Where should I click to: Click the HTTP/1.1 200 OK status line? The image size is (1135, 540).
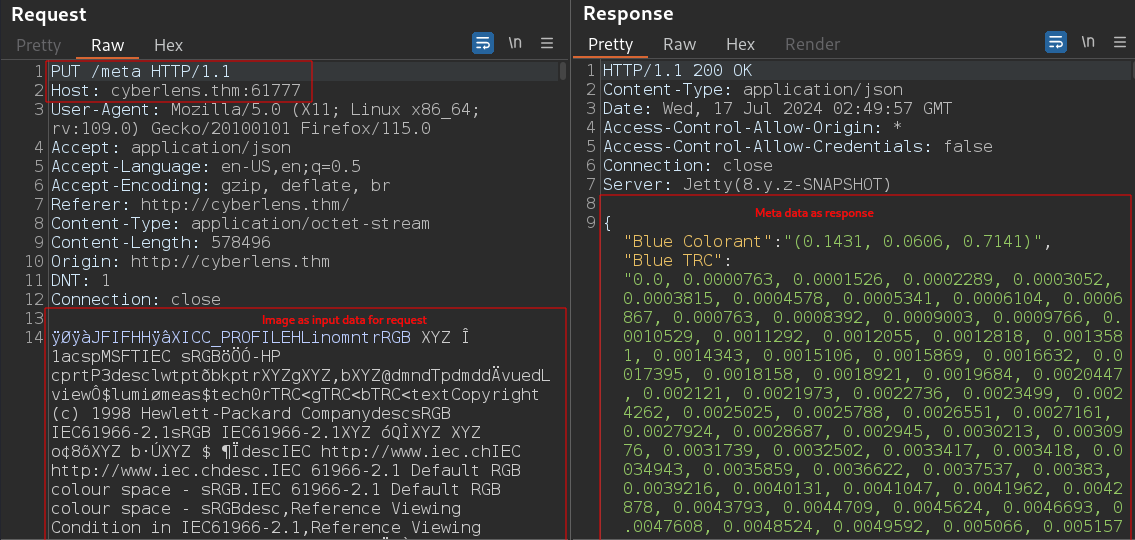pos(677,71)
